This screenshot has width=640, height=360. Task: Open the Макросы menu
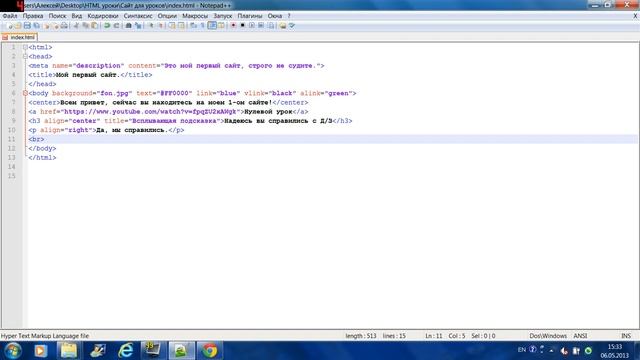tap(195, 16)
